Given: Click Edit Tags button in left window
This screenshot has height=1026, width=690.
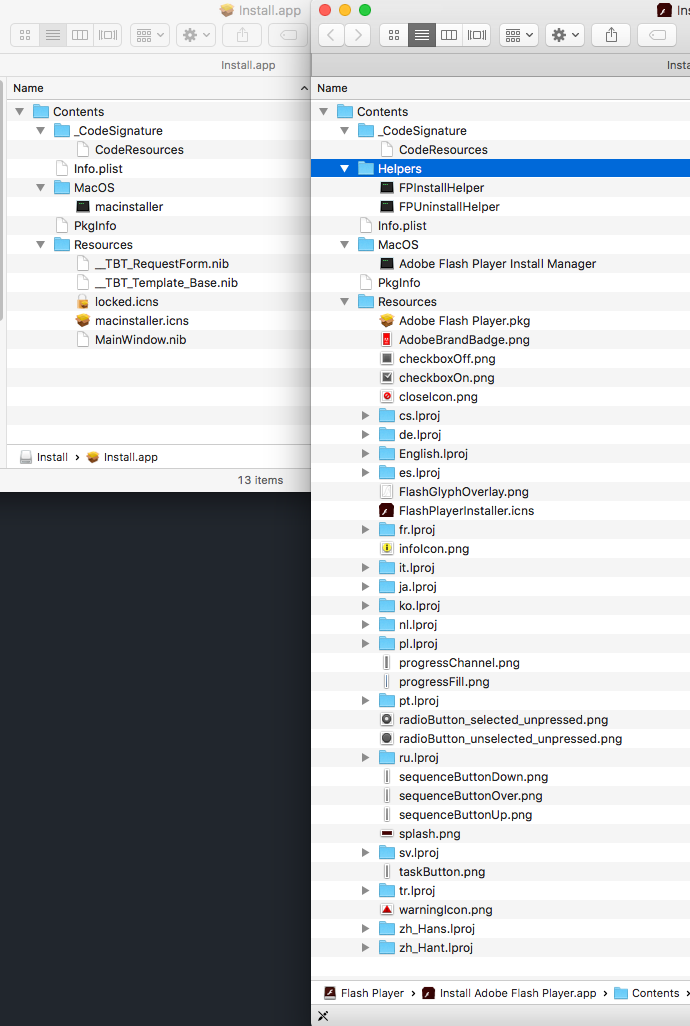Looking at the screenshot, I should [x=288, y=35].
